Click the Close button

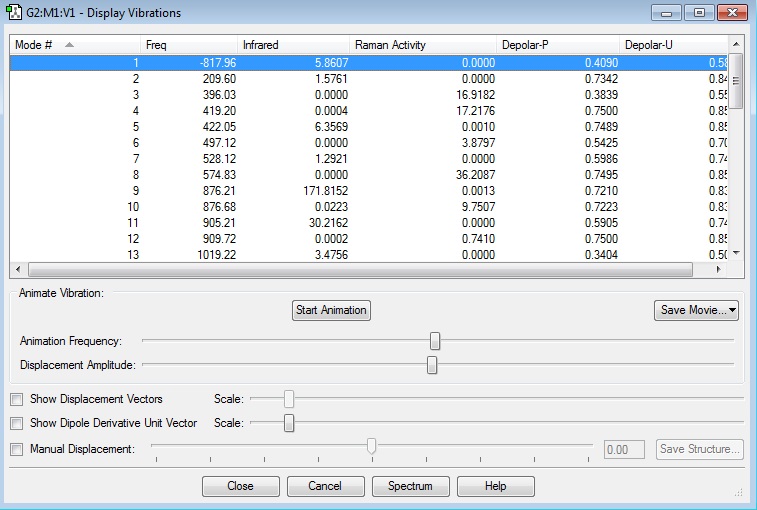240,486
